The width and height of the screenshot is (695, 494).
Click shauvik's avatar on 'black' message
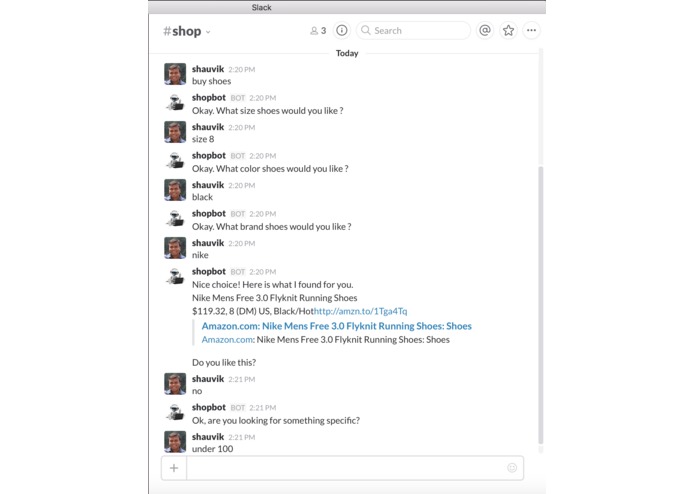point(175,190)
